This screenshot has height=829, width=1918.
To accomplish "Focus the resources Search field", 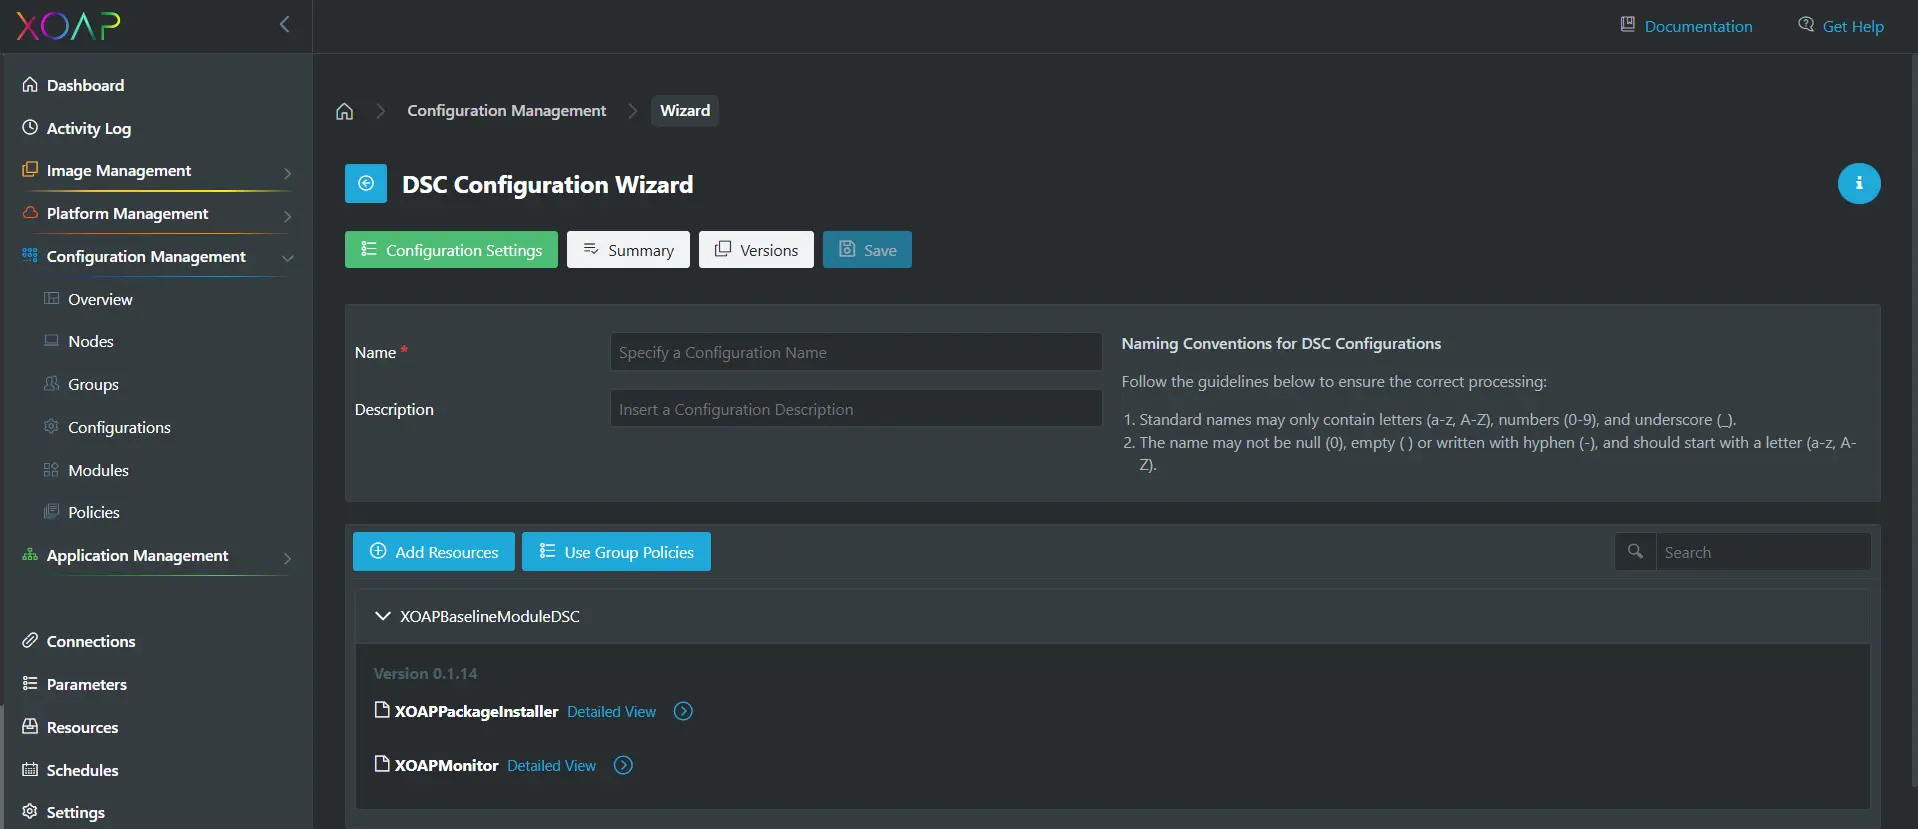I will (x=1763, y=552).
